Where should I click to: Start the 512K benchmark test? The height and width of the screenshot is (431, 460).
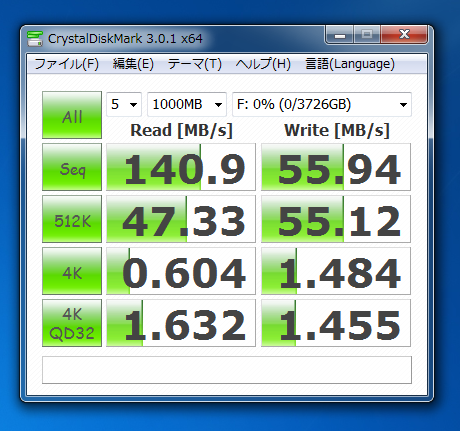point(72,219)
